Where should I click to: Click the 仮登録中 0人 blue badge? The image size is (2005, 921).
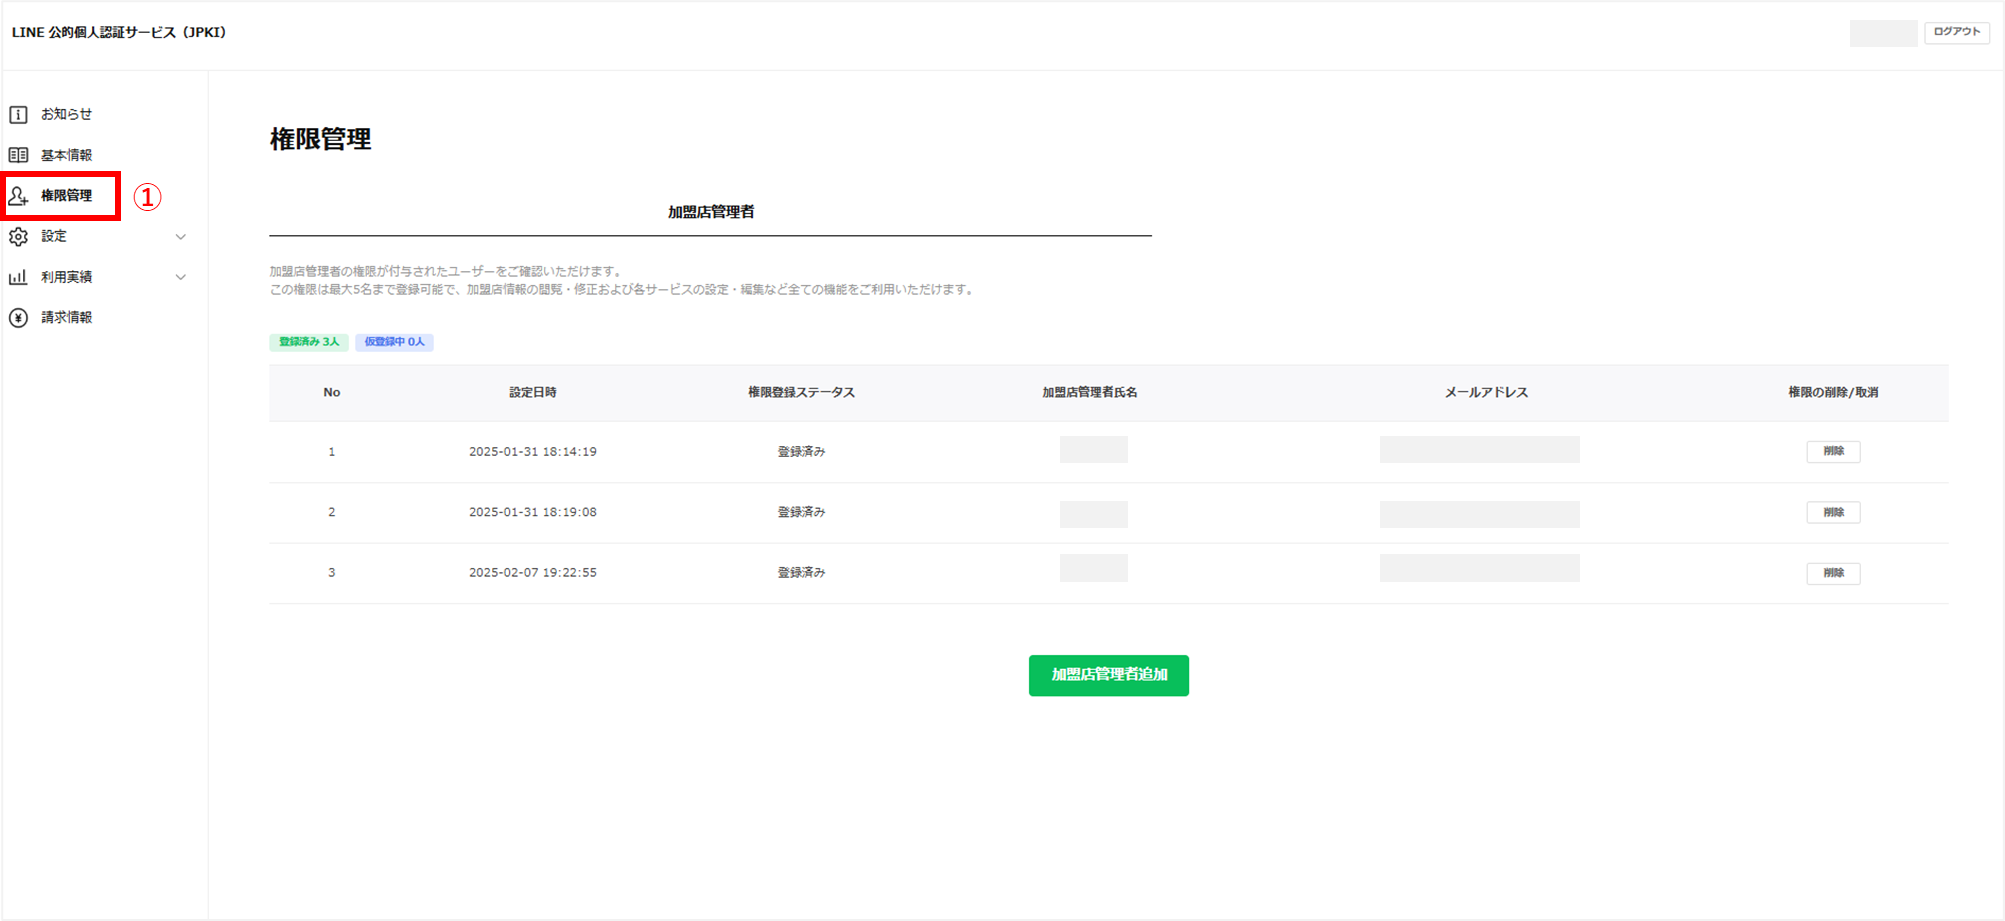(x=394, y=342)
